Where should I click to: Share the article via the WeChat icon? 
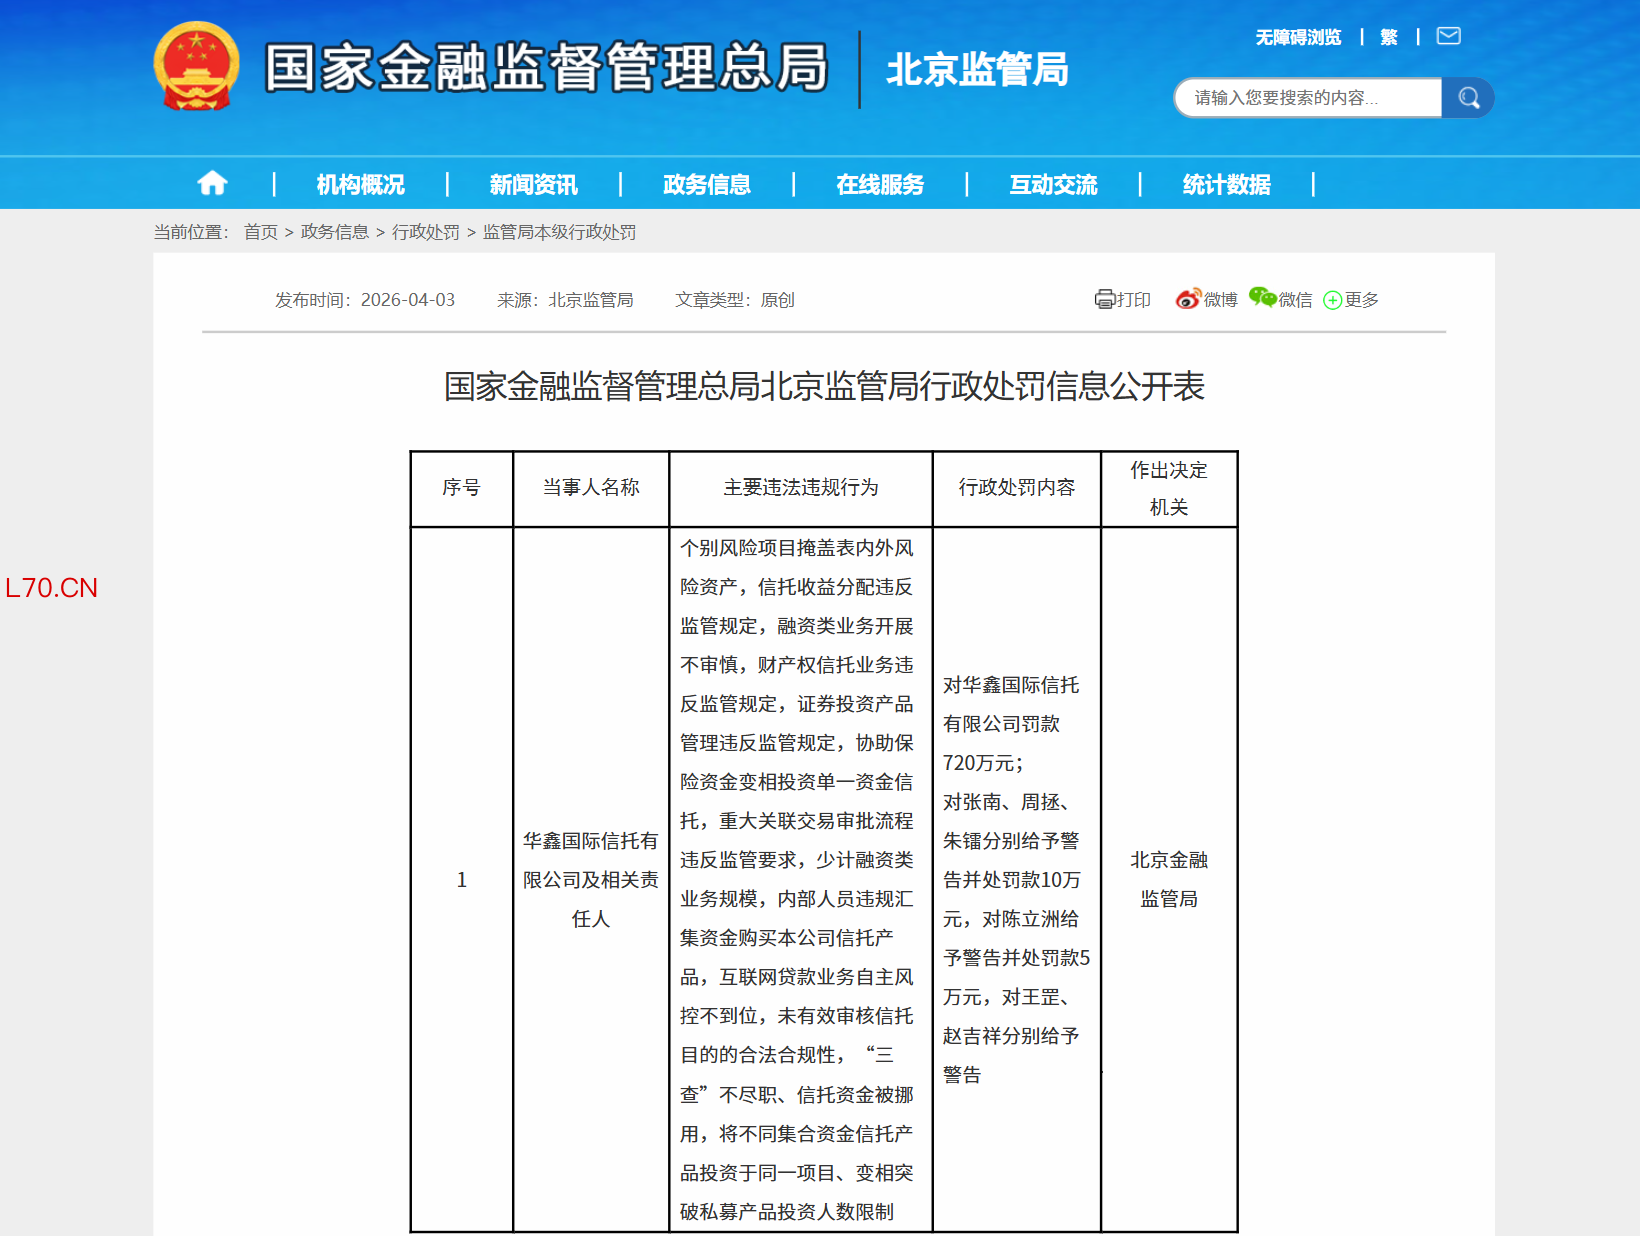1264,298
